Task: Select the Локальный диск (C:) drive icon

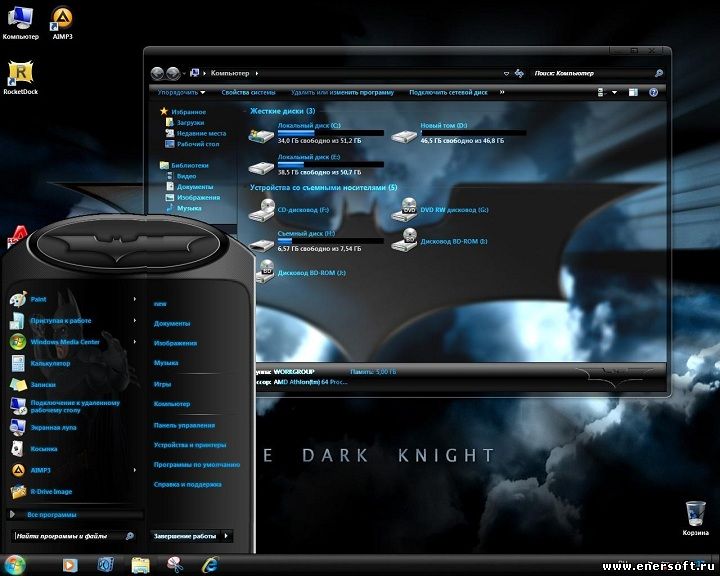Action: point(261,135)
